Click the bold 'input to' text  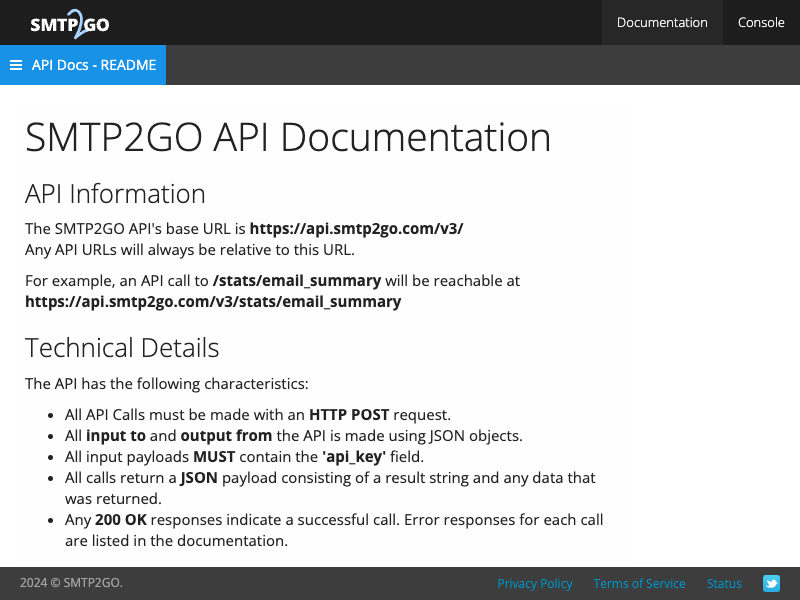(116, 436)
